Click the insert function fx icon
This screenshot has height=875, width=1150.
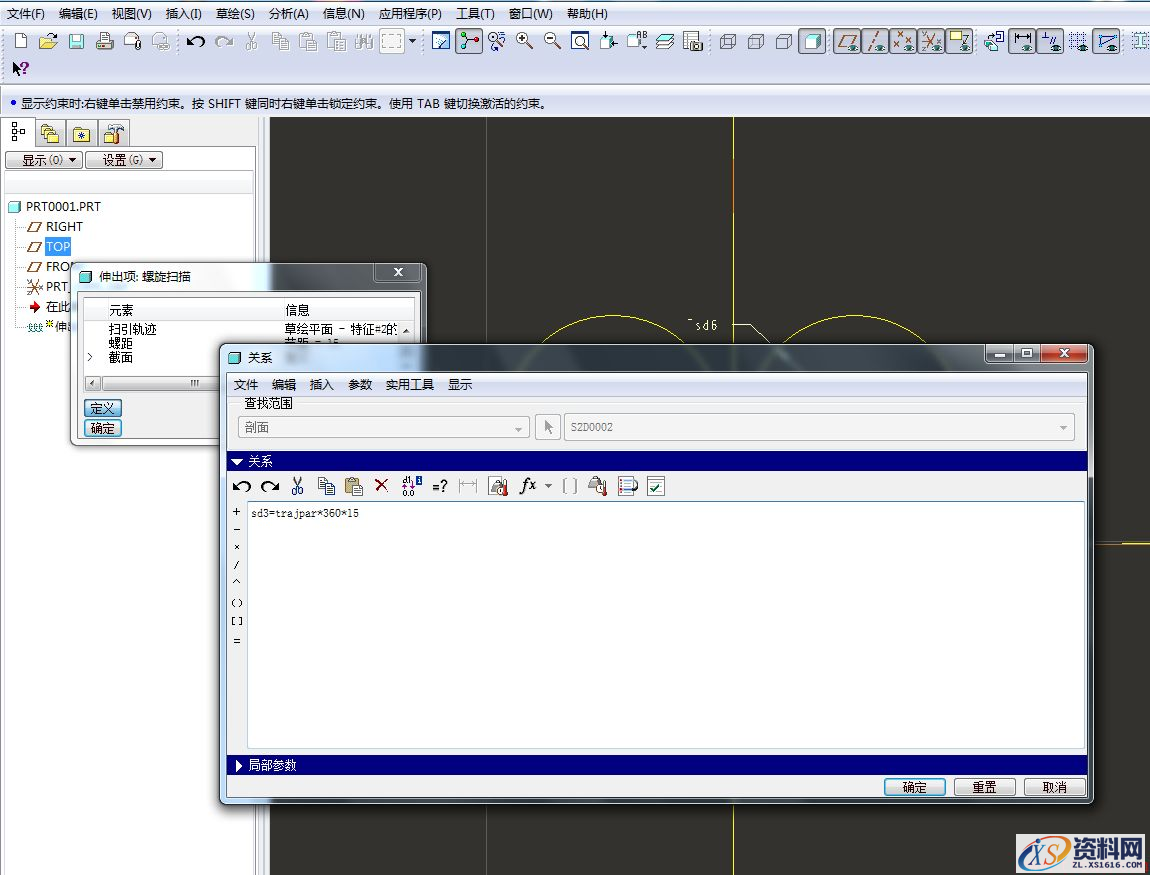pos(528,486)
